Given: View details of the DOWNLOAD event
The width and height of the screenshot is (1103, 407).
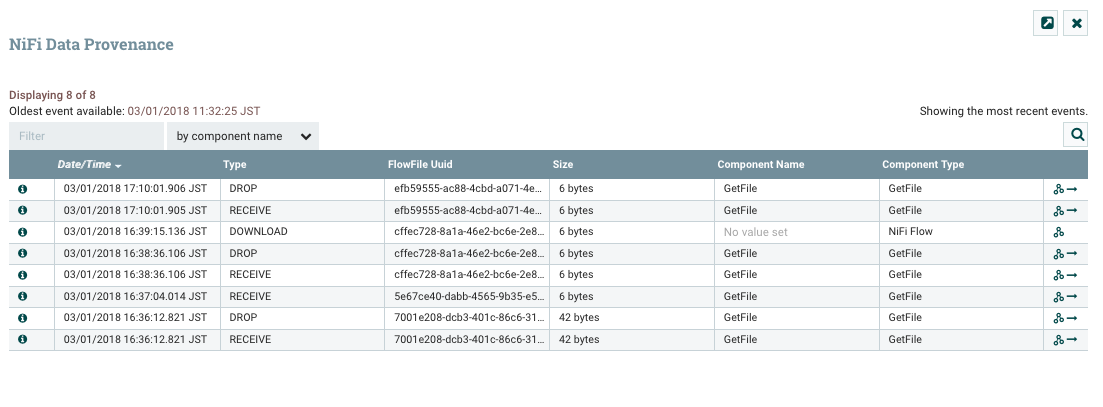Looking at the screenshot, I should click(22, 232).
